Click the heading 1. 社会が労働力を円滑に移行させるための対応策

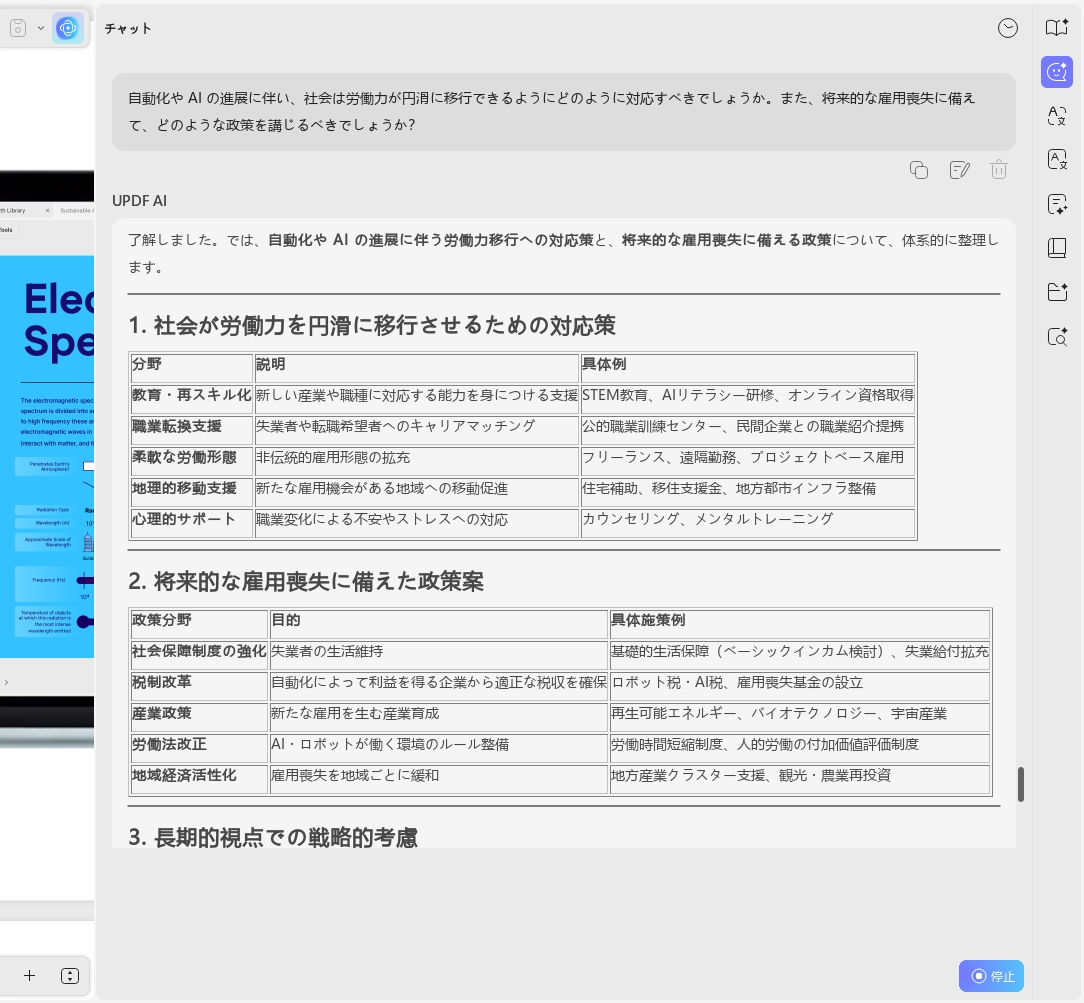(372, 326)
